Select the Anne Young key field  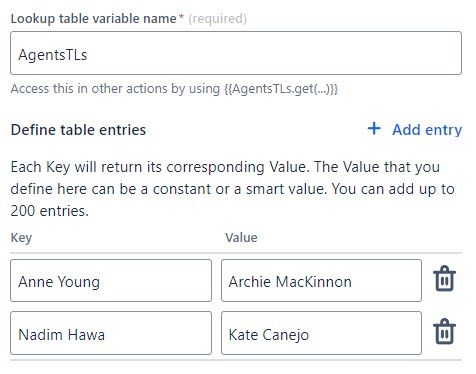[111, 281]
